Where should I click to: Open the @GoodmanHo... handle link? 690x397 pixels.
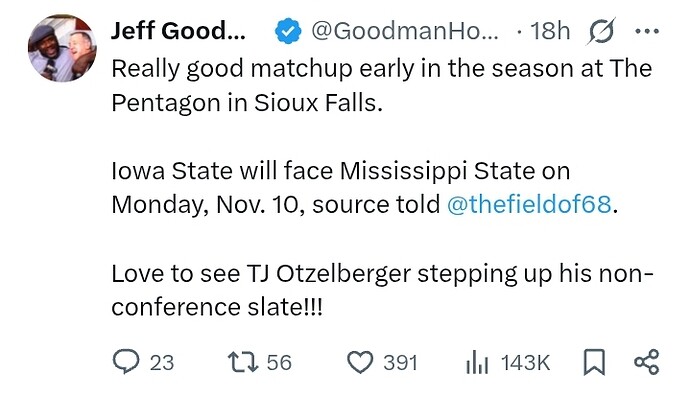tap(405, 31)
